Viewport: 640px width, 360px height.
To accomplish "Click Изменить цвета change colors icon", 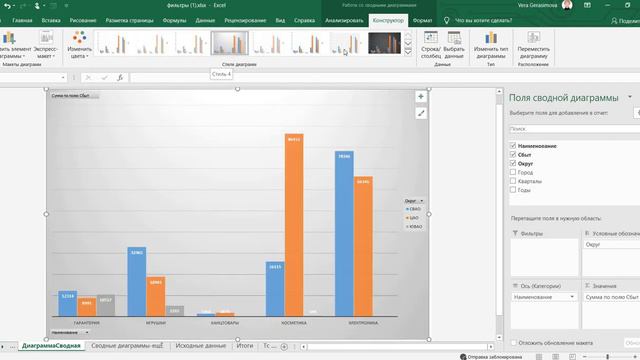I will click(x=80, y=38).
